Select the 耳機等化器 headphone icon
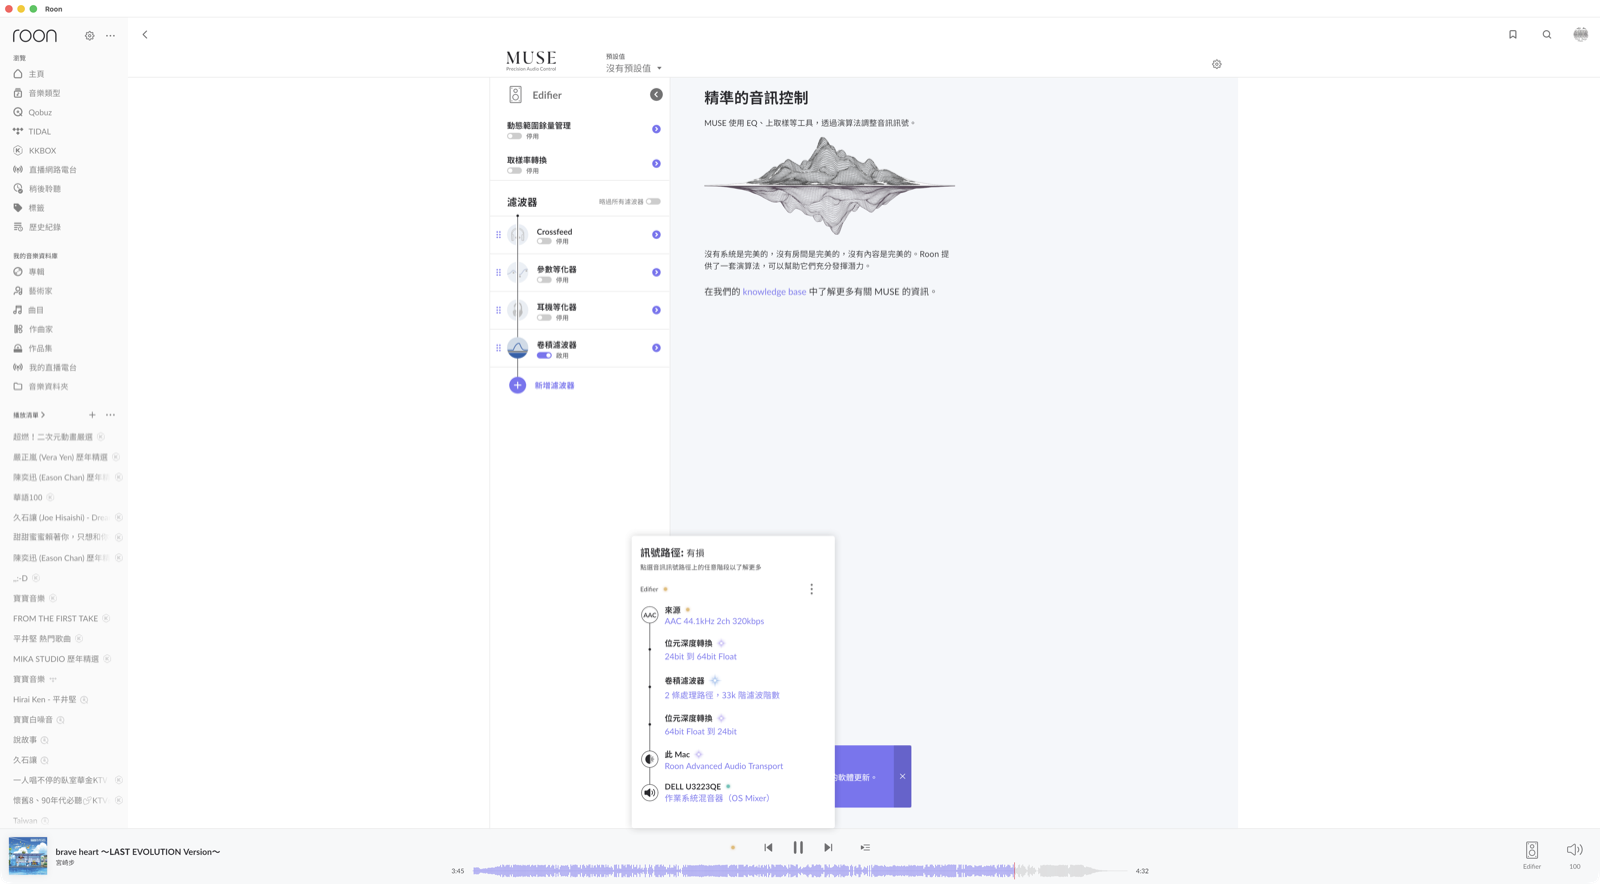Viewport: 1600px width, 884px height. tap(518, 310)
